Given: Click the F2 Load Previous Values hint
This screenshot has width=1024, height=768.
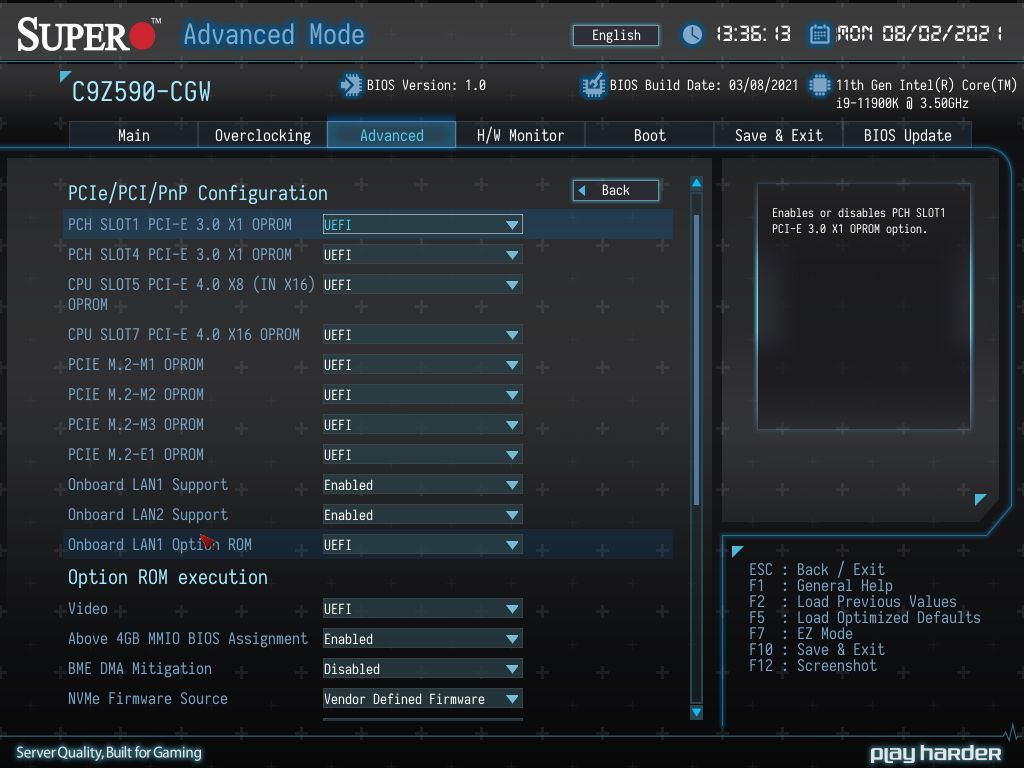Looking at the screenshot, I should click(853, 601).
